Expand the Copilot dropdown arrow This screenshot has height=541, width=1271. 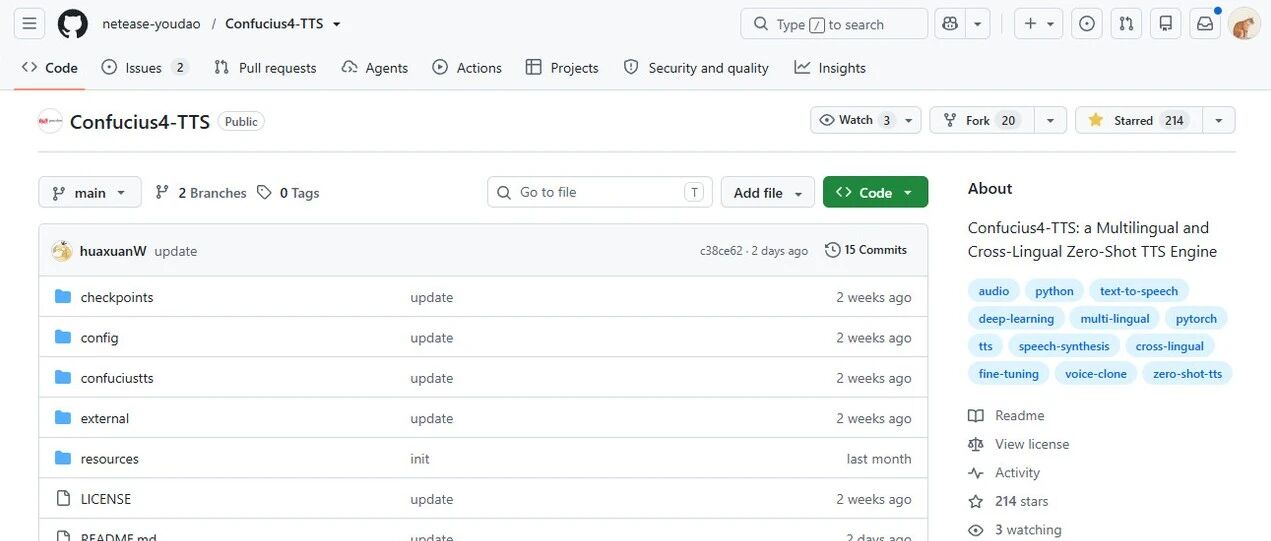[977, 24]
